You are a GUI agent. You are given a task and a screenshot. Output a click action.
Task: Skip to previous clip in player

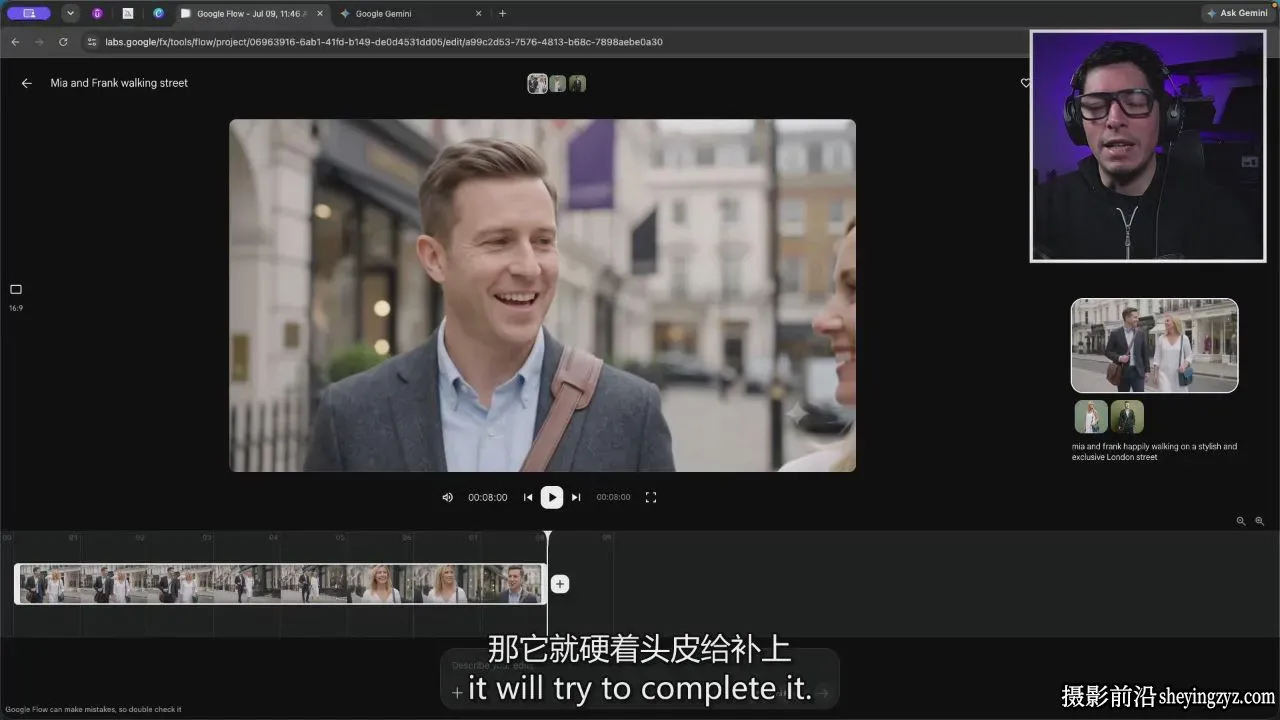pyautogui.click(x=528, y=497)
